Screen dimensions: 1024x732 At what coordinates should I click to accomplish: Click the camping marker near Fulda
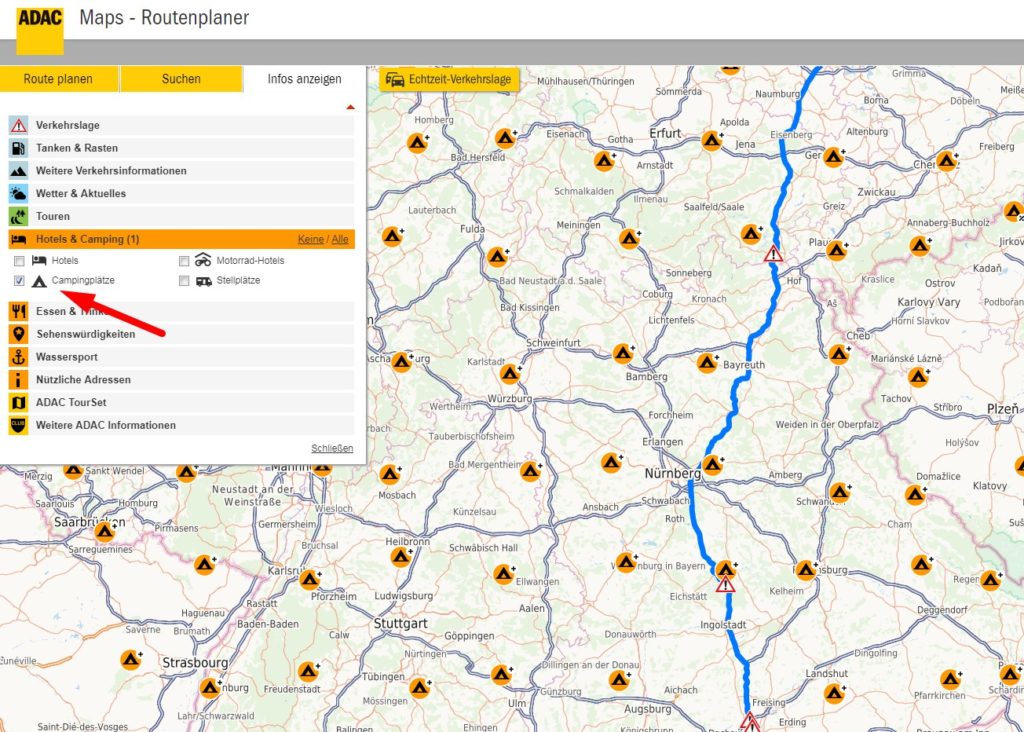497,257
